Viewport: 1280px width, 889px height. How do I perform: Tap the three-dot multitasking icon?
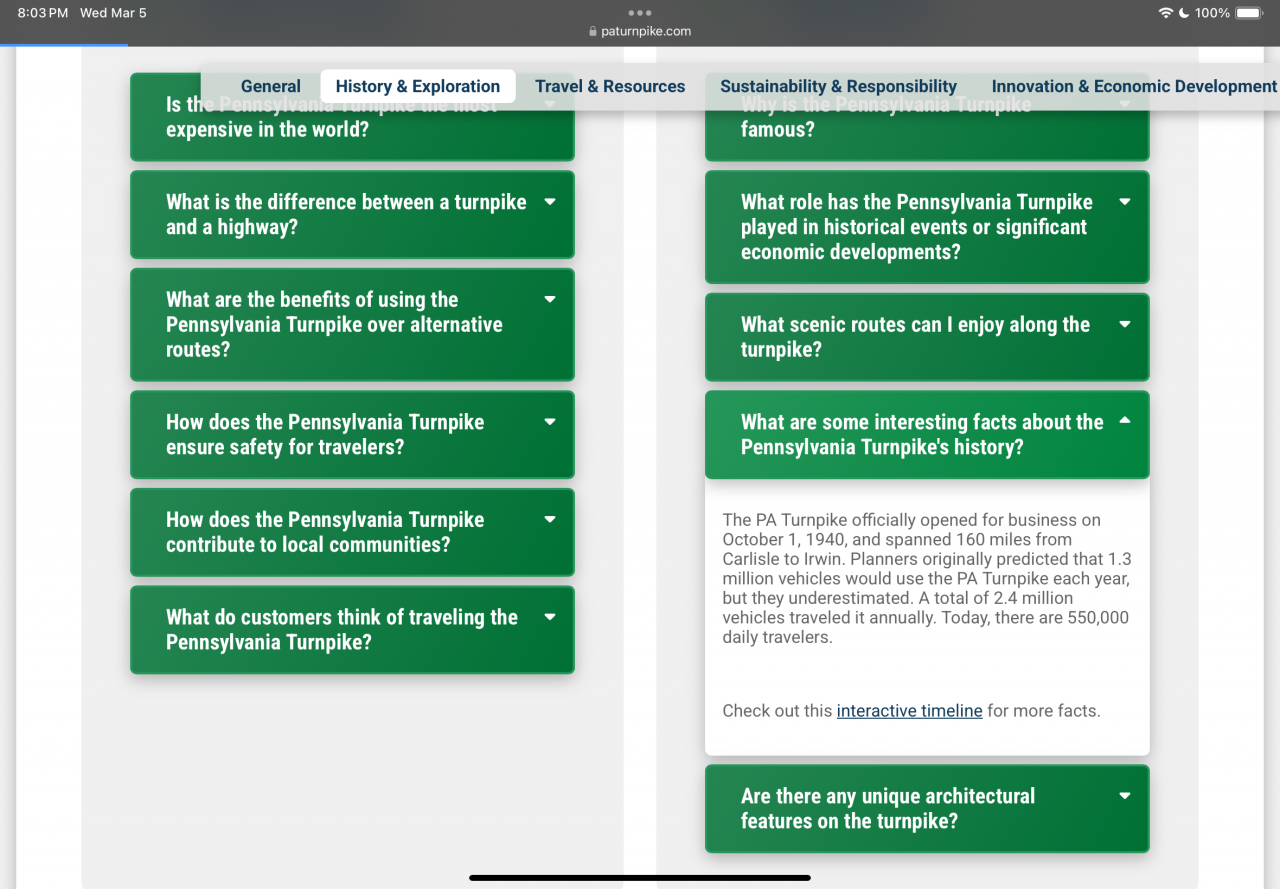(640, 13)
